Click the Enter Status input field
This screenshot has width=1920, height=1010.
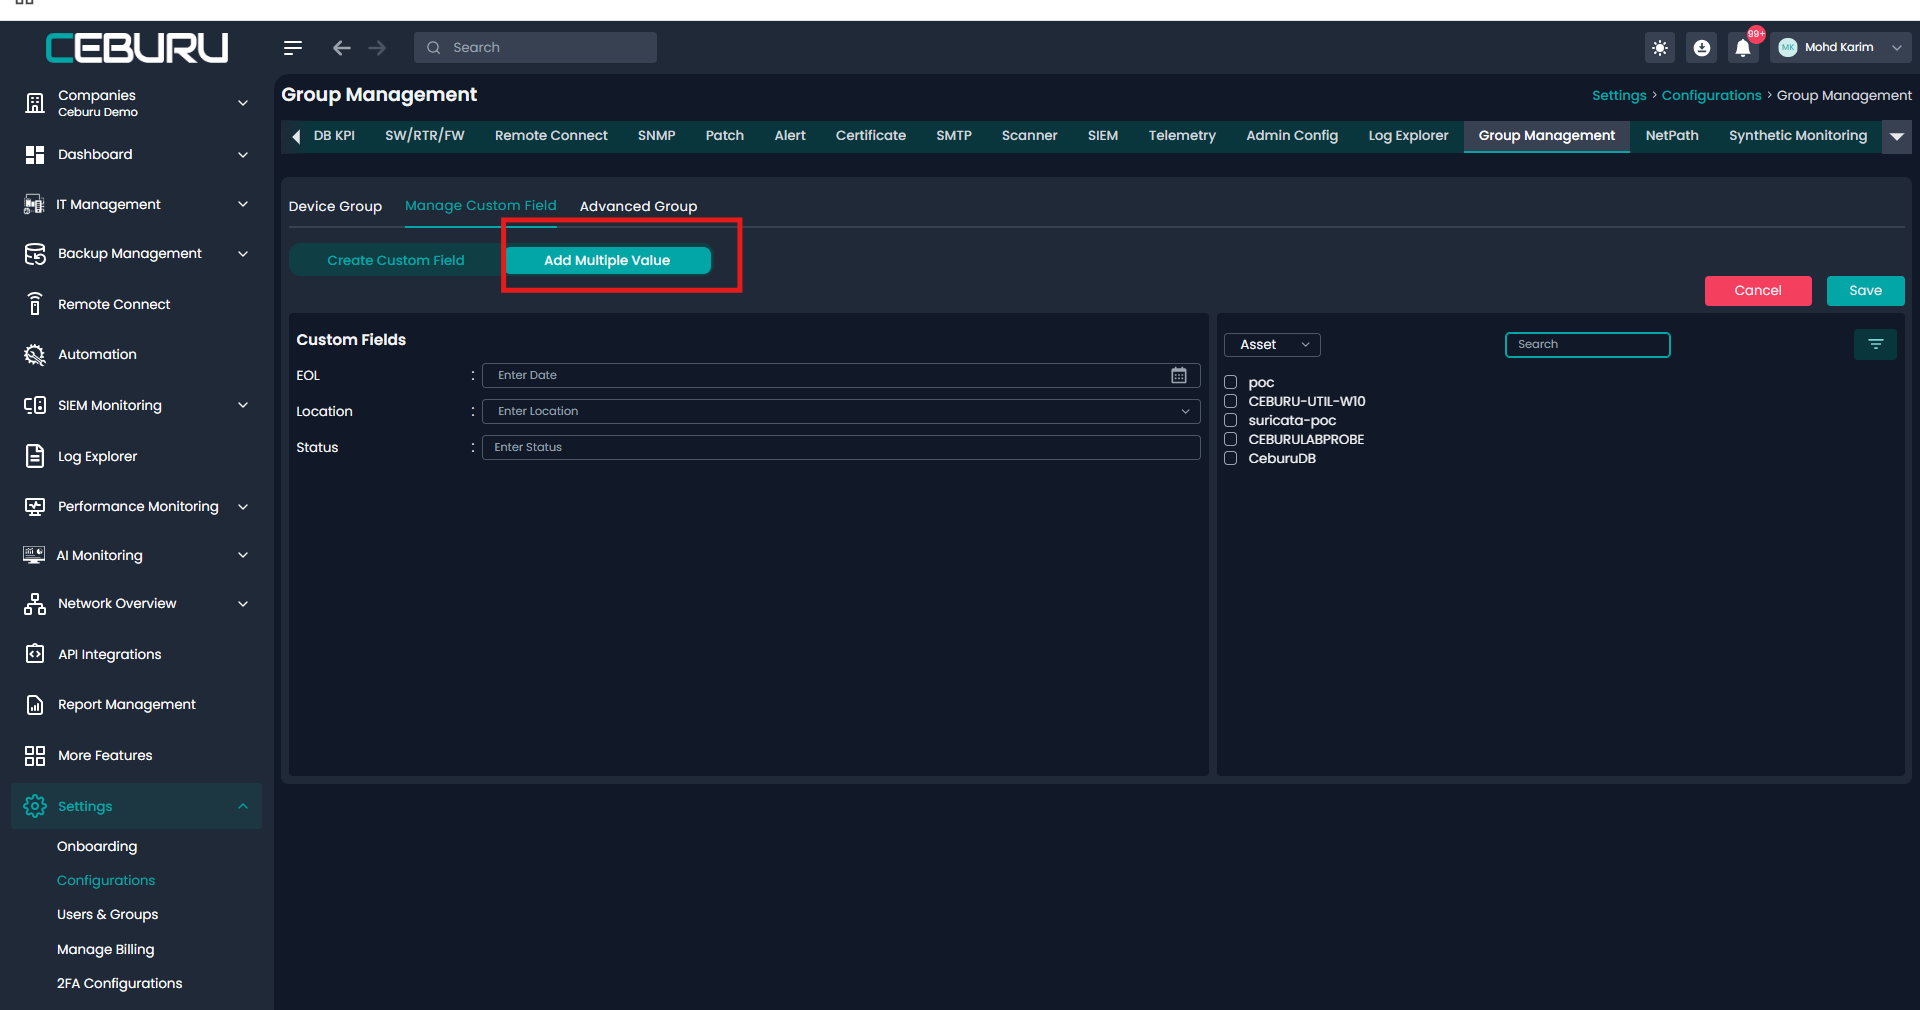pos(841,447)
